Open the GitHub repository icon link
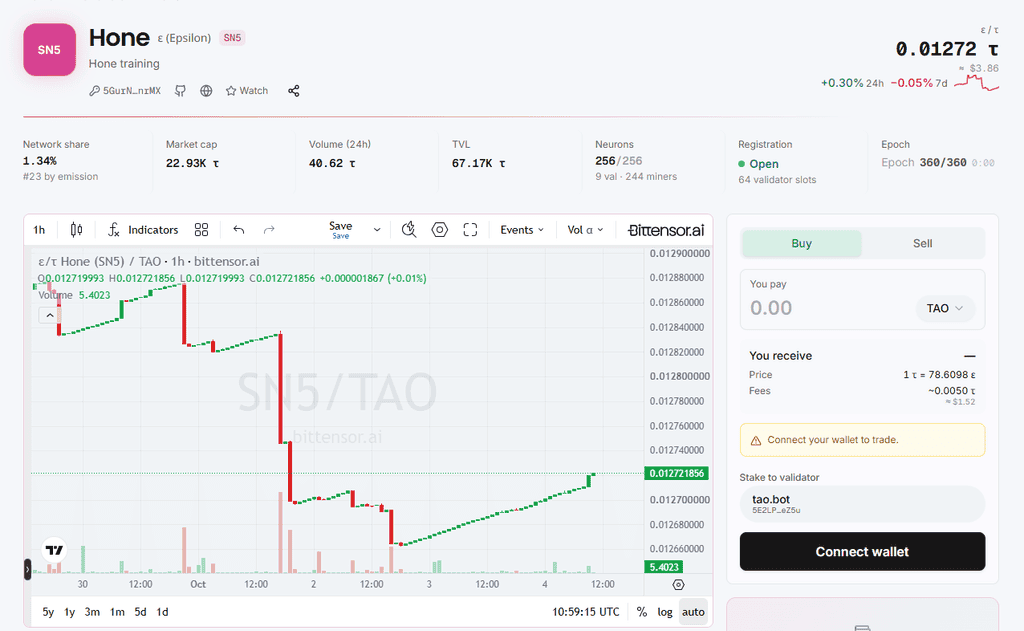Image resolution: width=1024 pixels, height=631 pixels. point(180,91)
